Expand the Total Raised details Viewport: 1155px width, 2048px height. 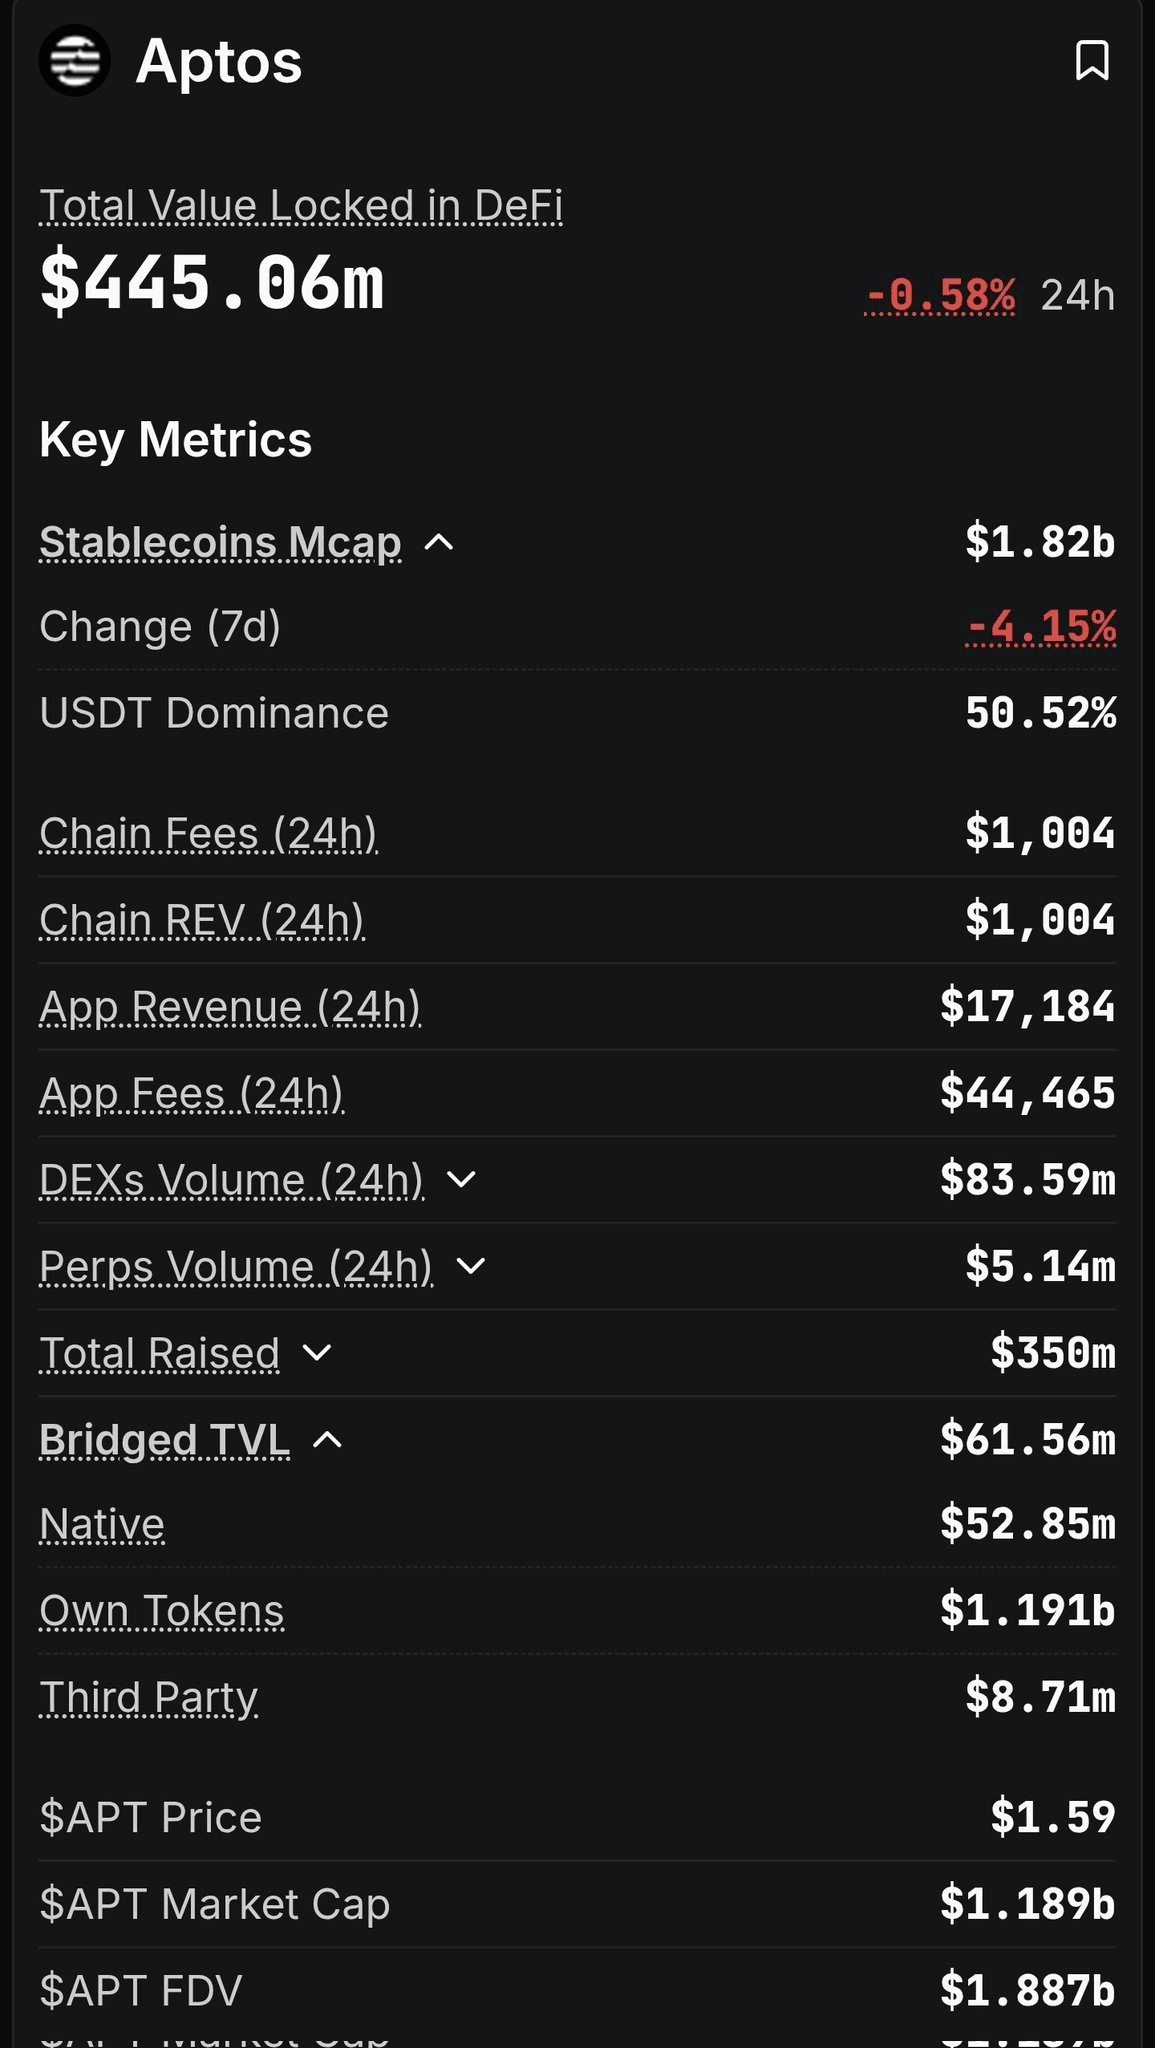pos(317,1353)
